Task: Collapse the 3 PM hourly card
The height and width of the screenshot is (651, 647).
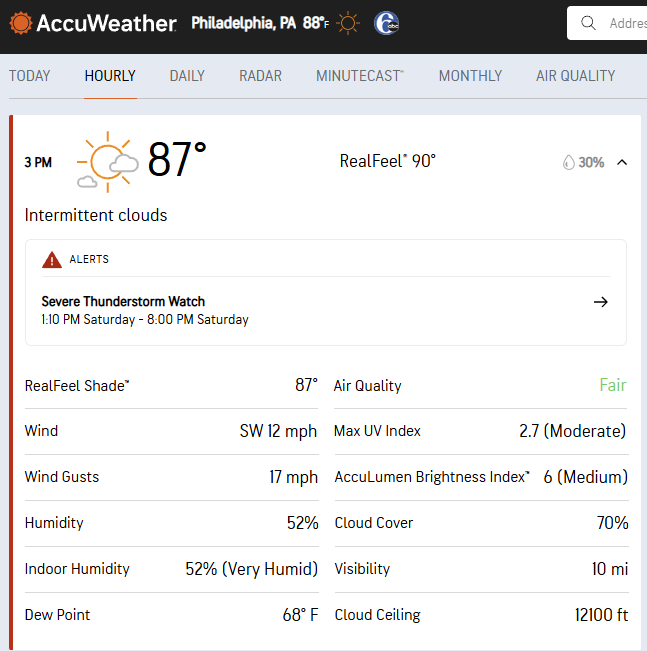Action: coord(622,162)
